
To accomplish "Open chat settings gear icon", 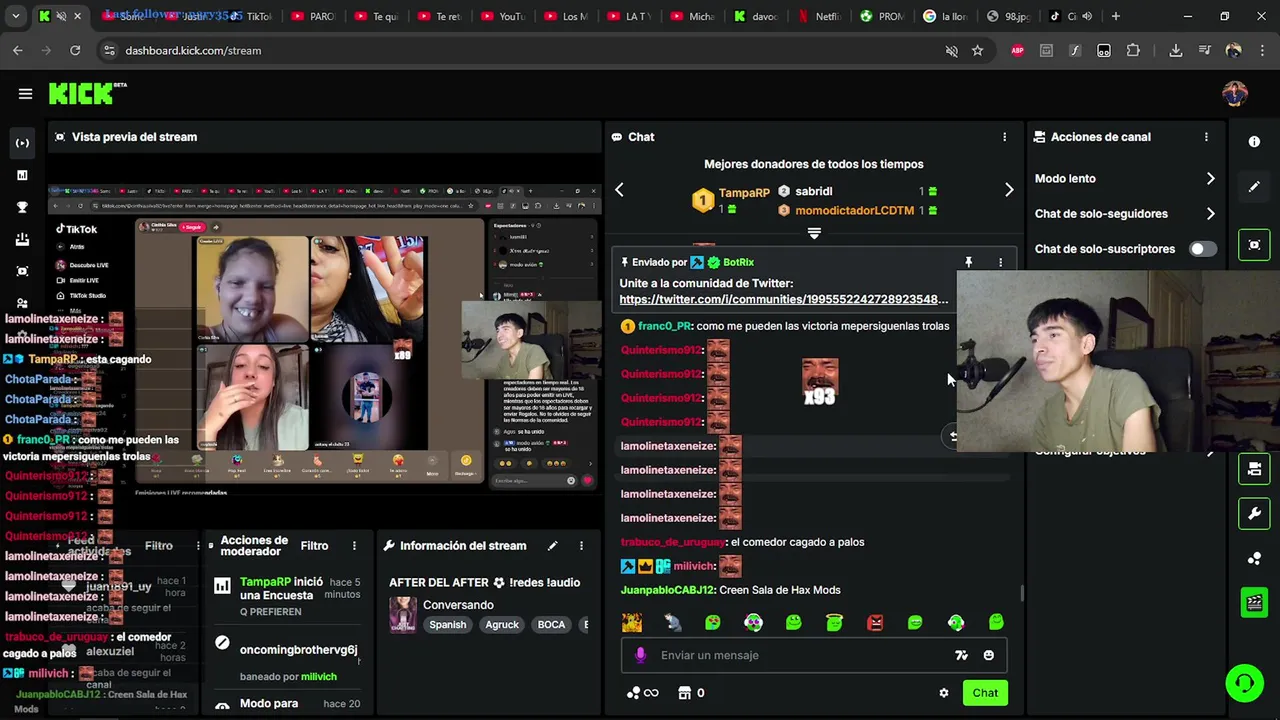I will point(943,693).
